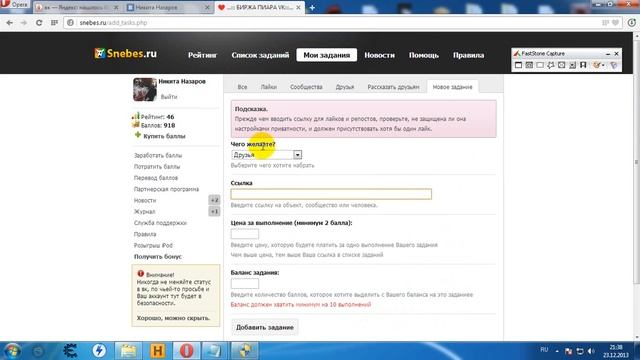The height and width of the screenshot is (360, 640).
Task: Select the Сообщества tab
Action: tap(306, 87)
